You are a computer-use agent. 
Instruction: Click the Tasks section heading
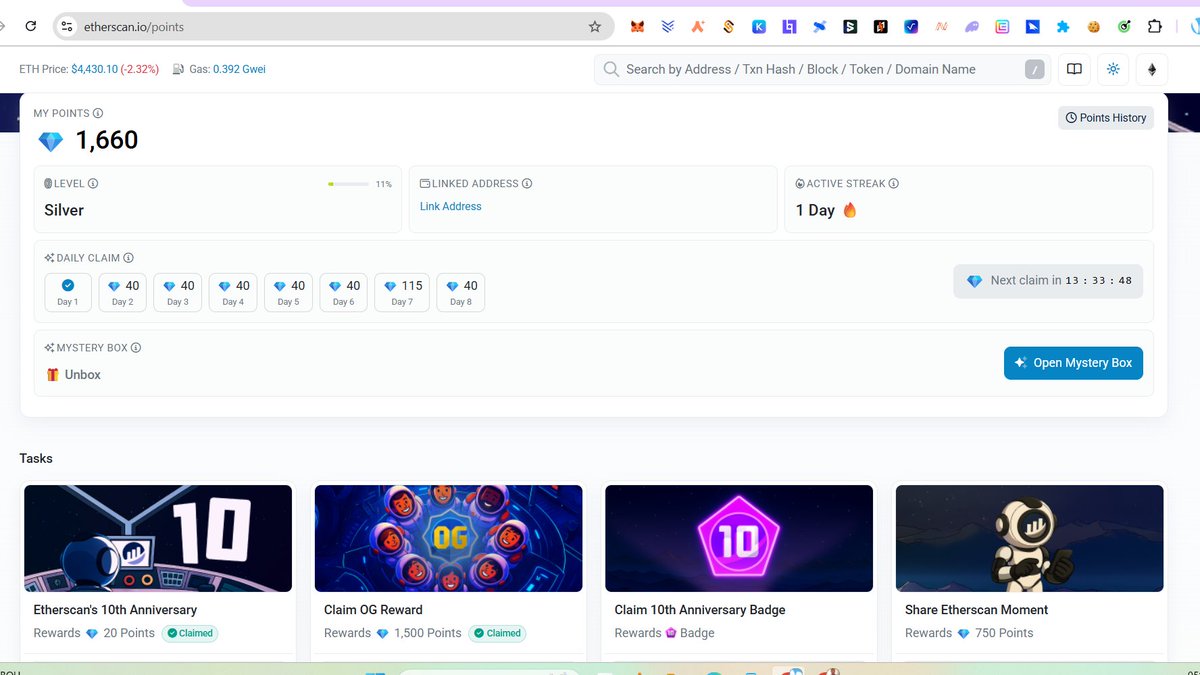[x=36, y=458]
